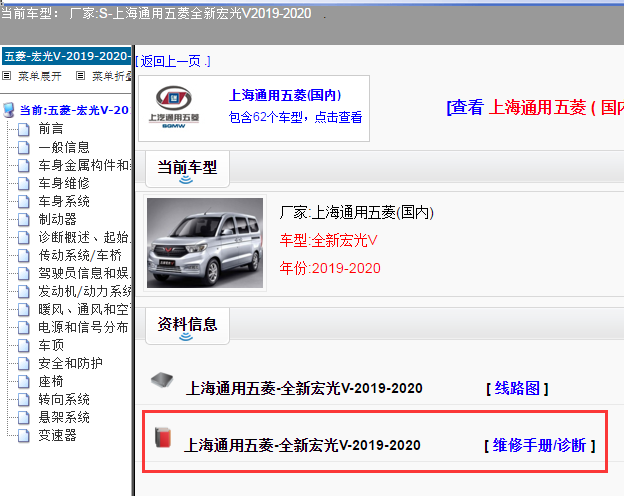Click the page icon beside 传动系统/车桥
The width and height of the screenshot is (624, 496).
23,256
